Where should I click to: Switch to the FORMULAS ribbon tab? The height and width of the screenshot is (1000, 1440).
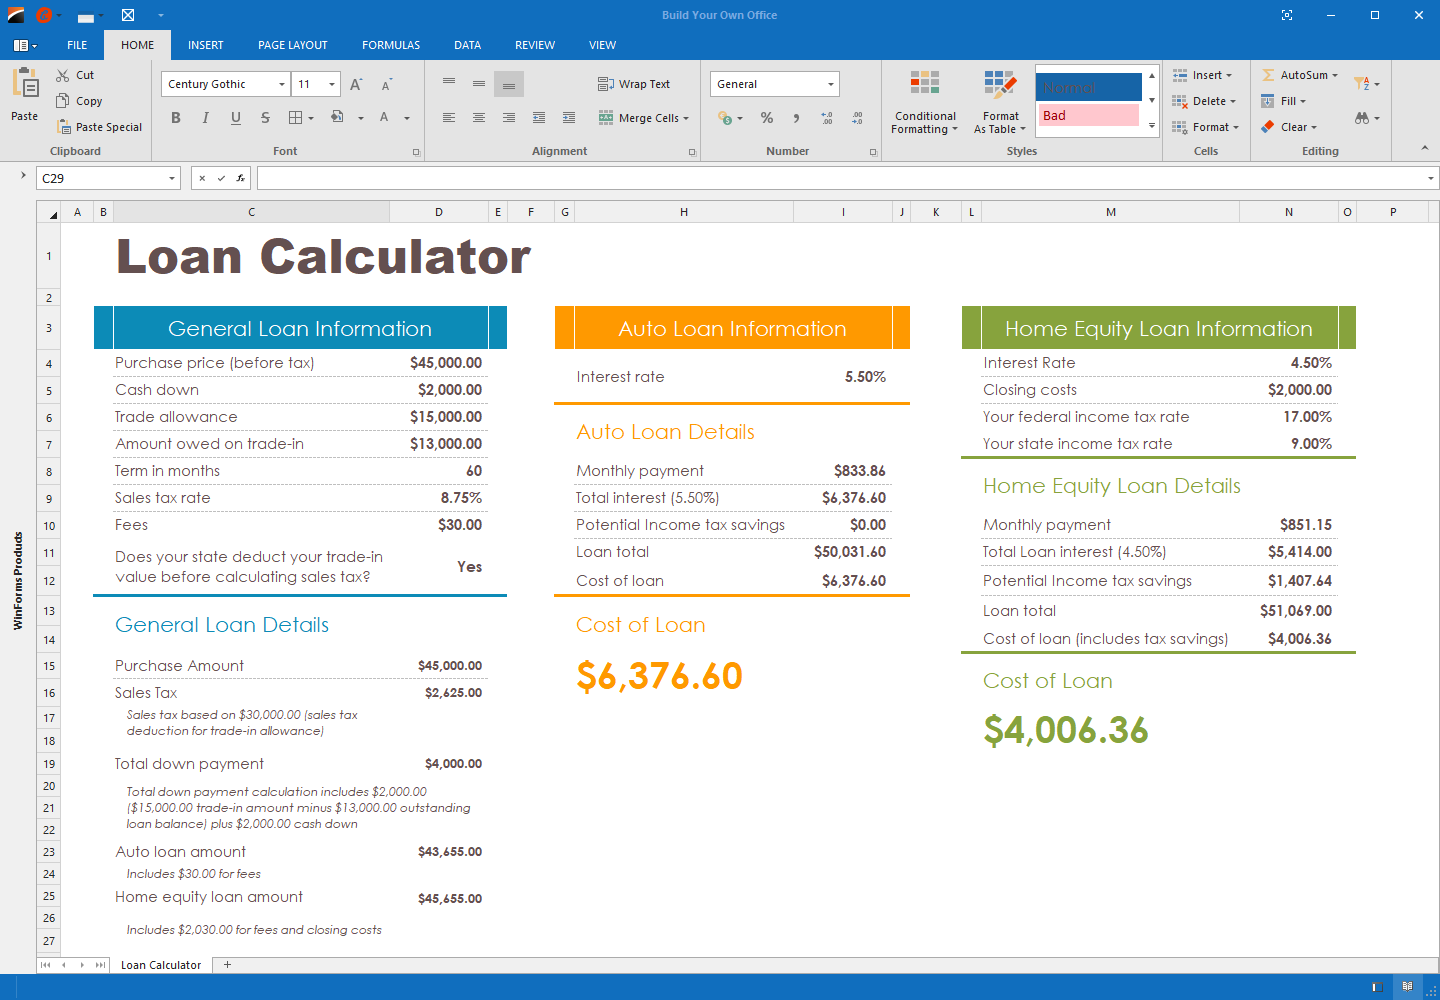pos(390,45)
